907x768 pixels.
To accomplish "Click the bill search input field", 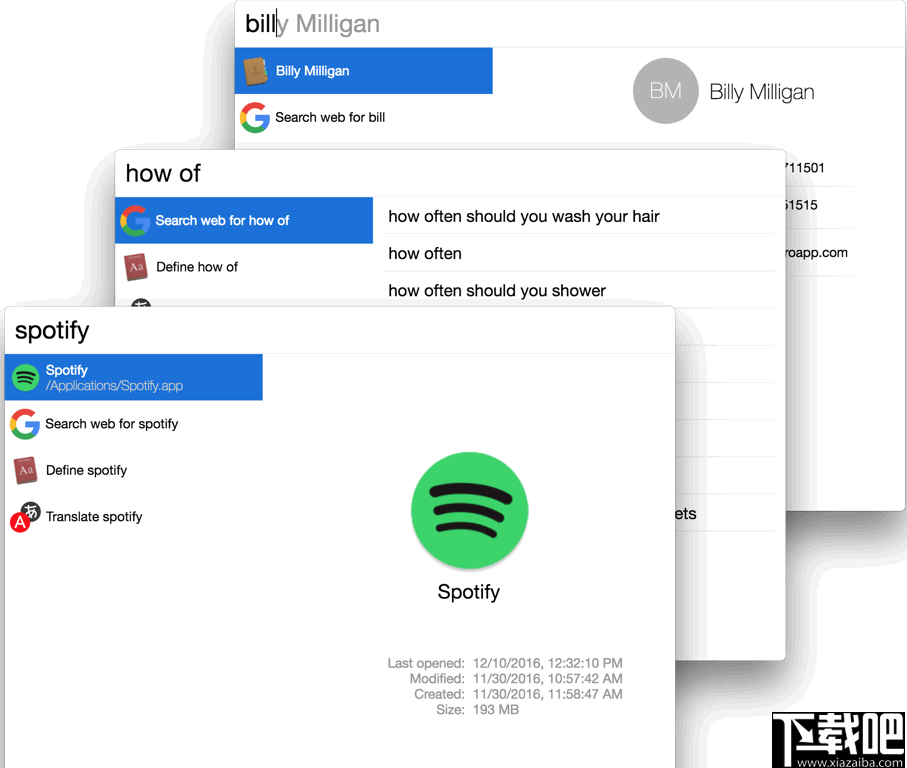I will click(x=570, y=24).
